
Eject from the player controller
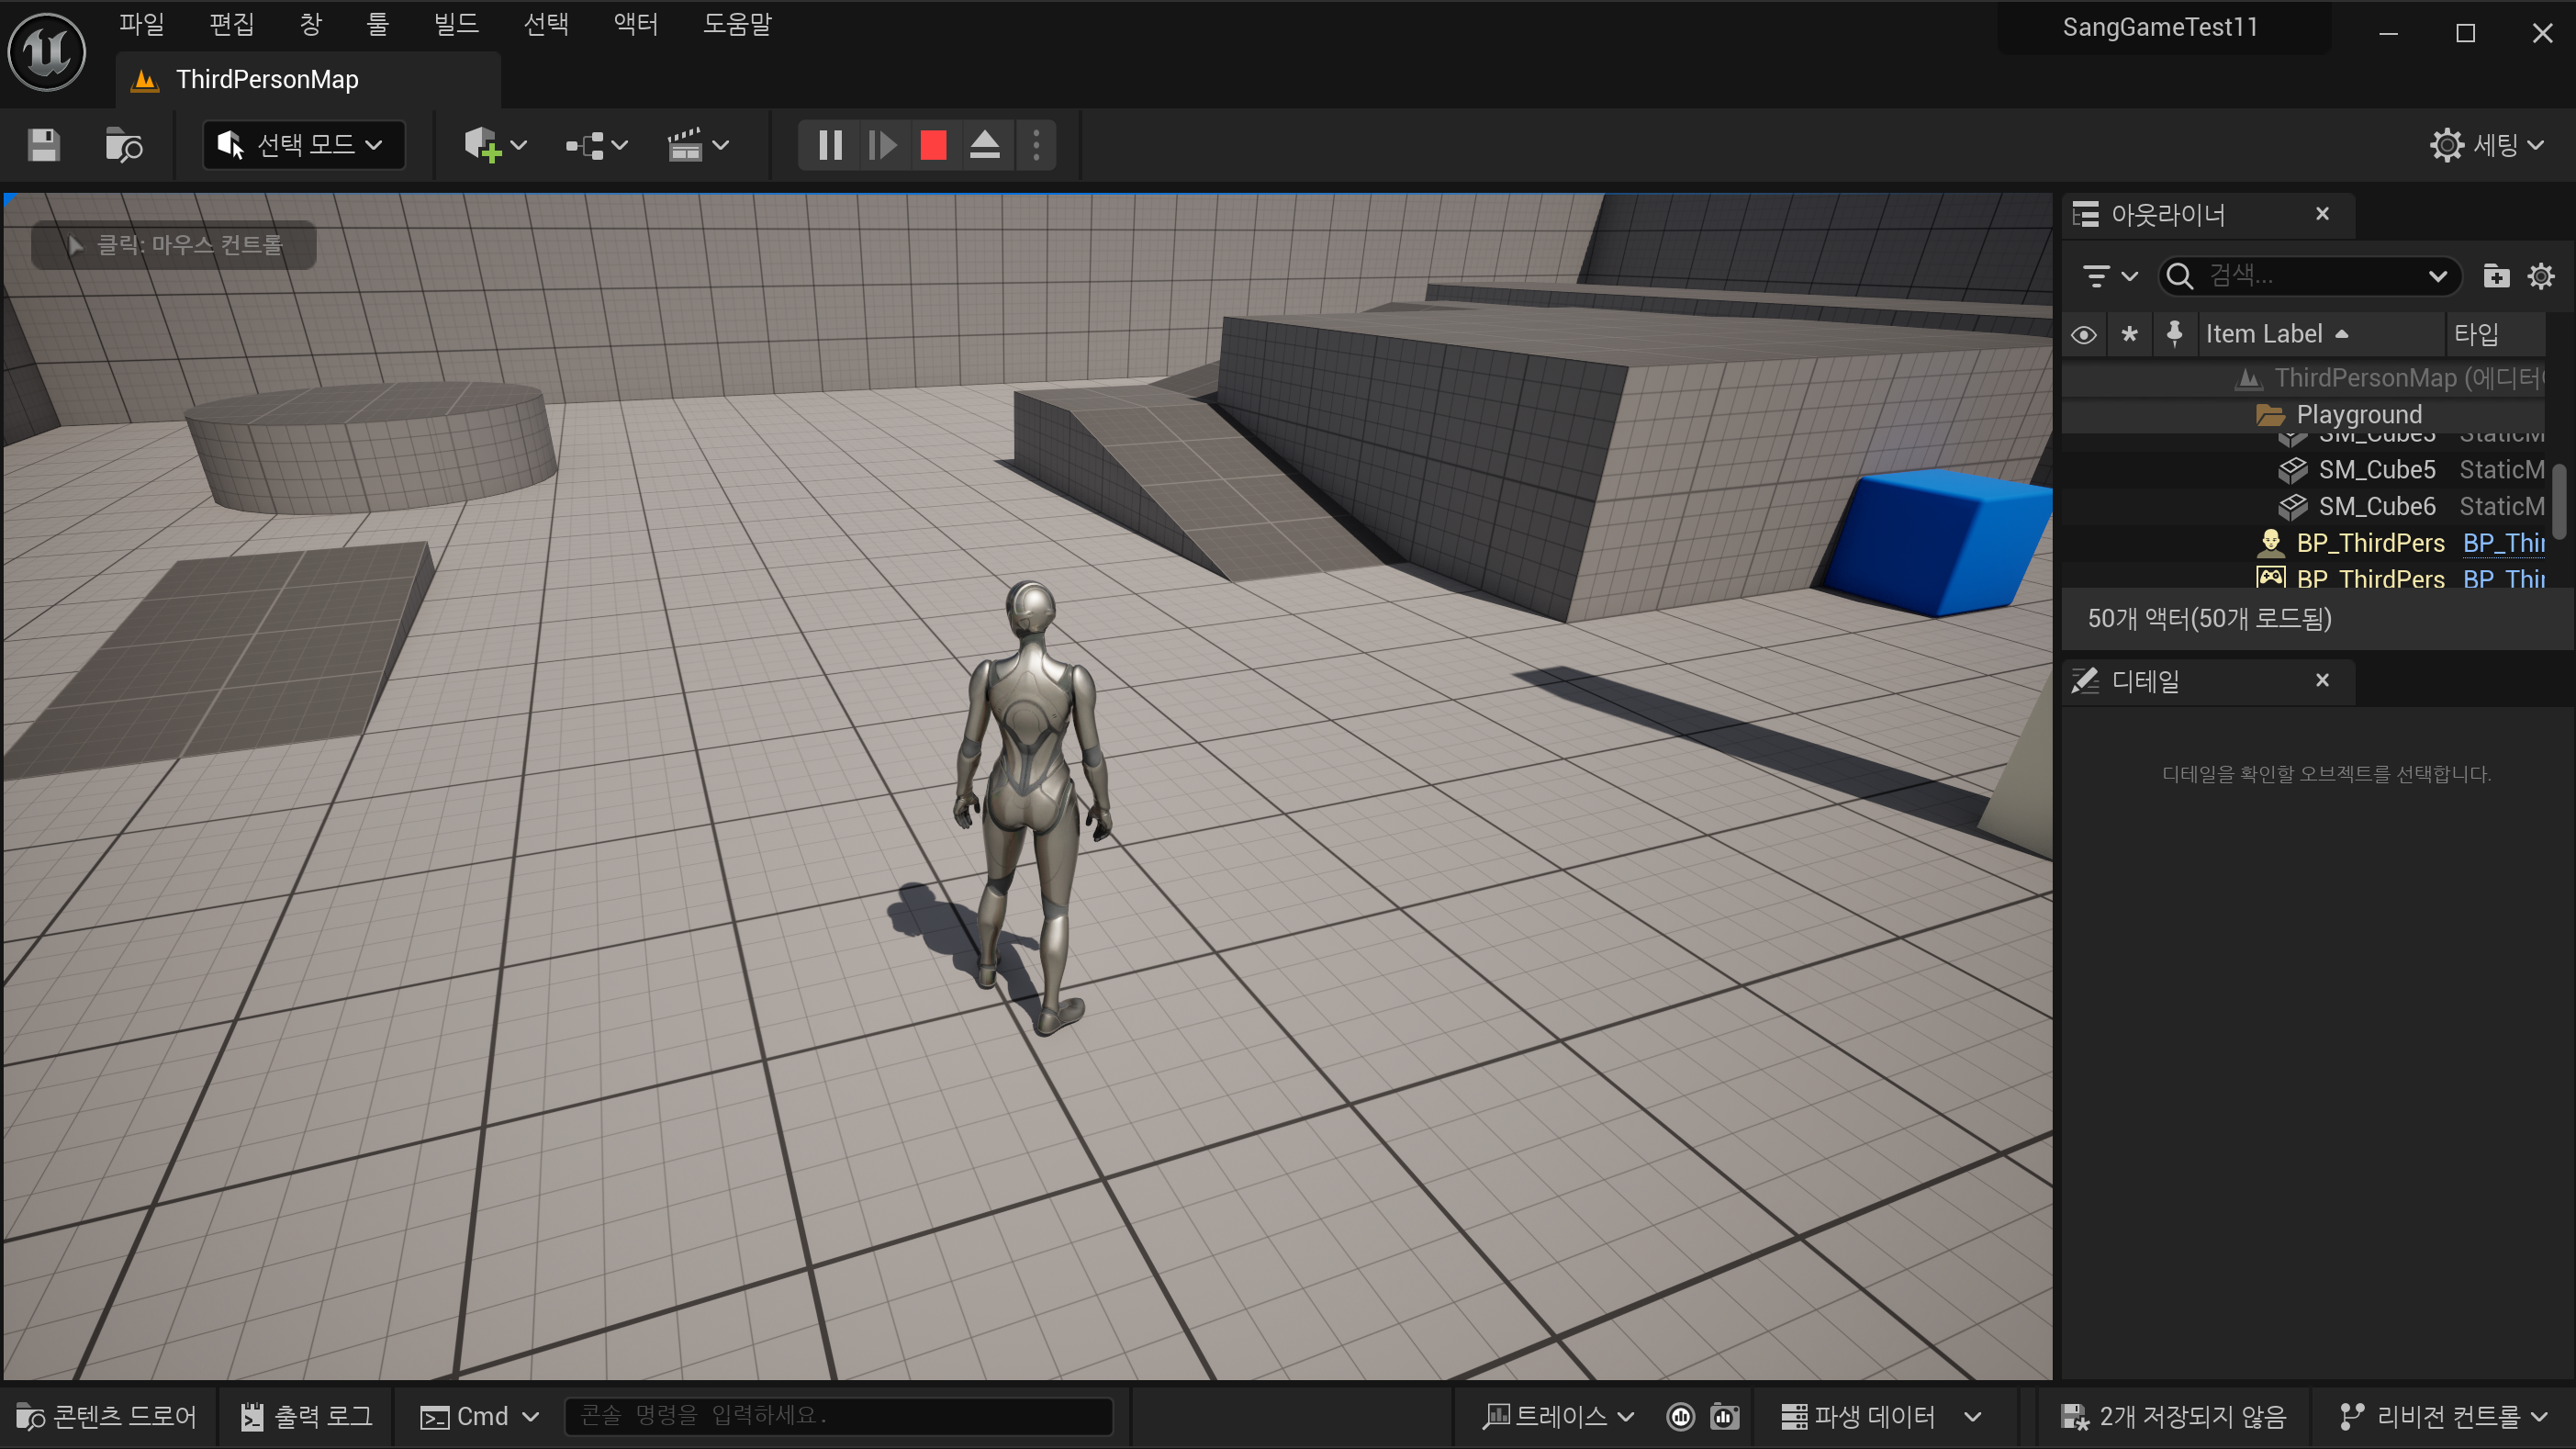985,145
